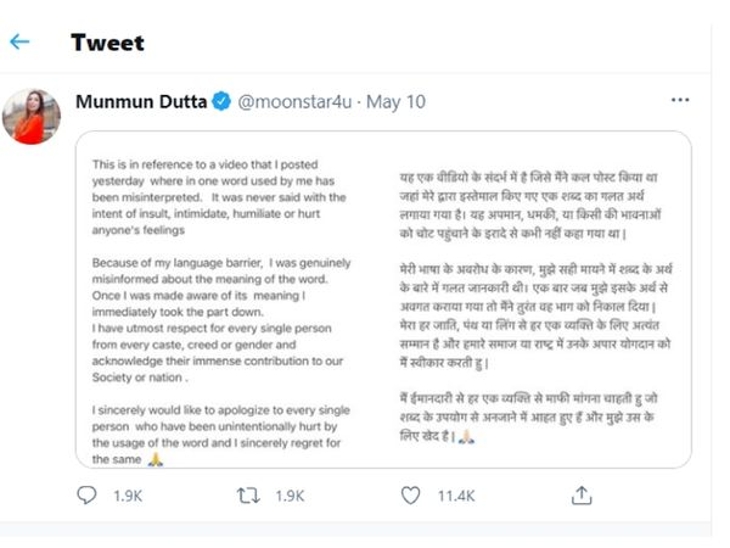
Task: Click the folded hands emoji after English text
Action: (x=154, y=459)
